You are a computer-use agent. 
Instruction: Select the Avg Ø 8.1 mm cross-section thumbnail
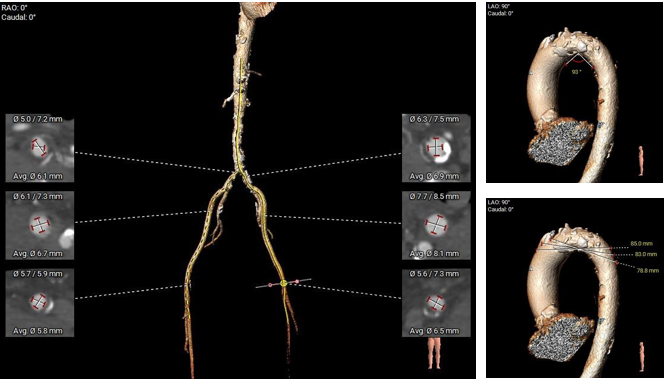(x=436, y=225)
